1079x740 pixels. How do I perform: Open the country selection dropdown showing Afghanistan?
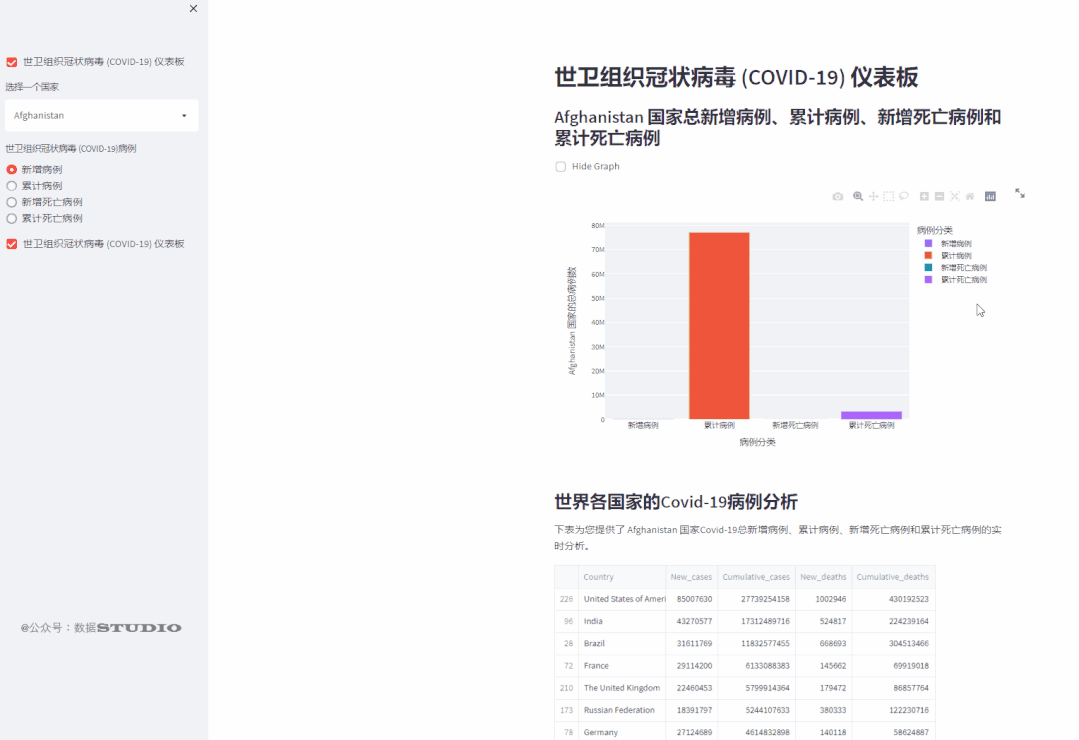click(x=101, y=115)
